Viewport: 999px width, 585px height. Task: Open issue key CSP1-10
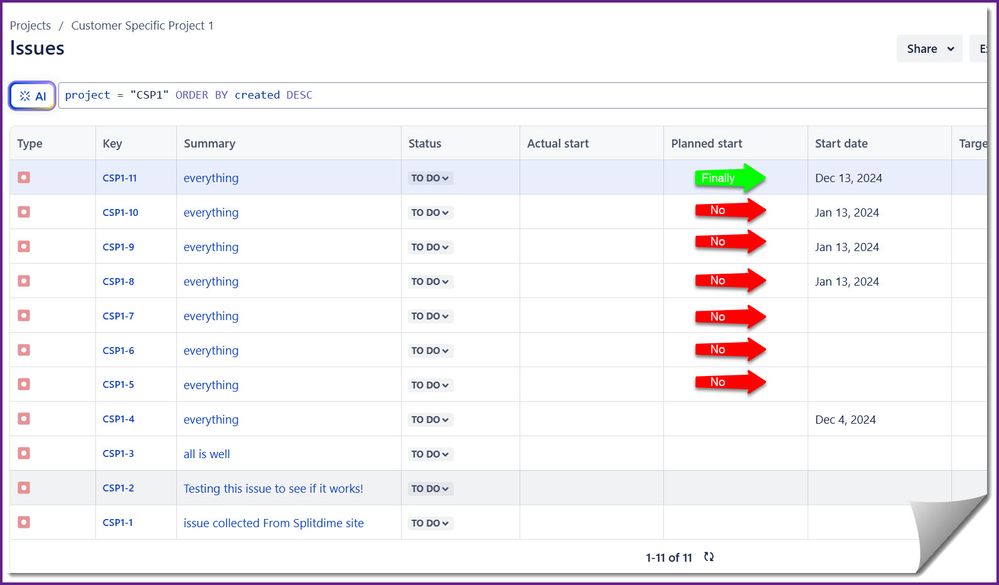[120, 213]
